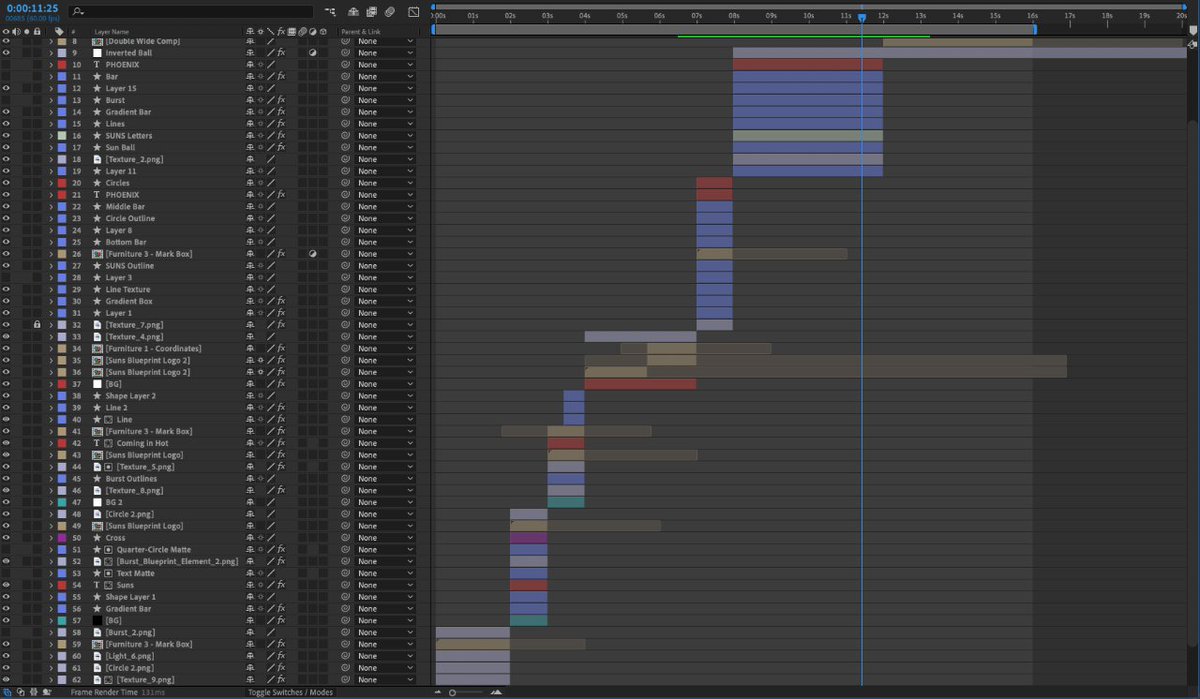Image resolution: width=1200 pixels, height=699 pixels.
Task: Show the PHOENIX layer 10
Action: [x=6, y=64]
